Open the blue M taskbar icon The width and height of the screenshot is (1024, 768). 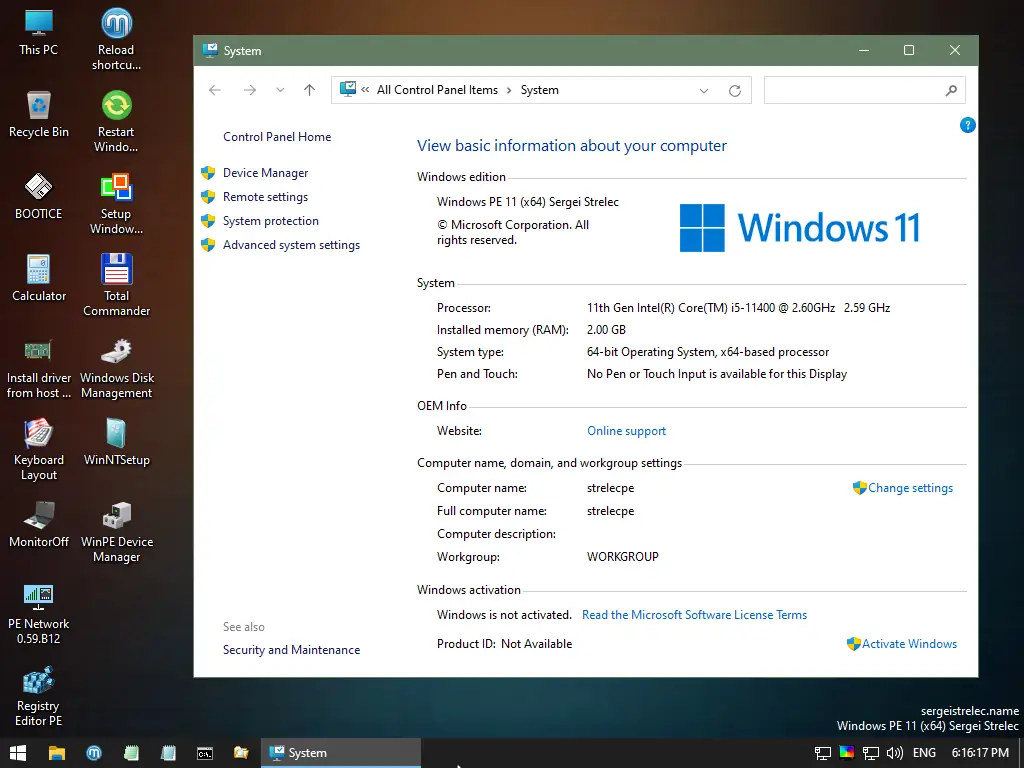pos(94,753)
